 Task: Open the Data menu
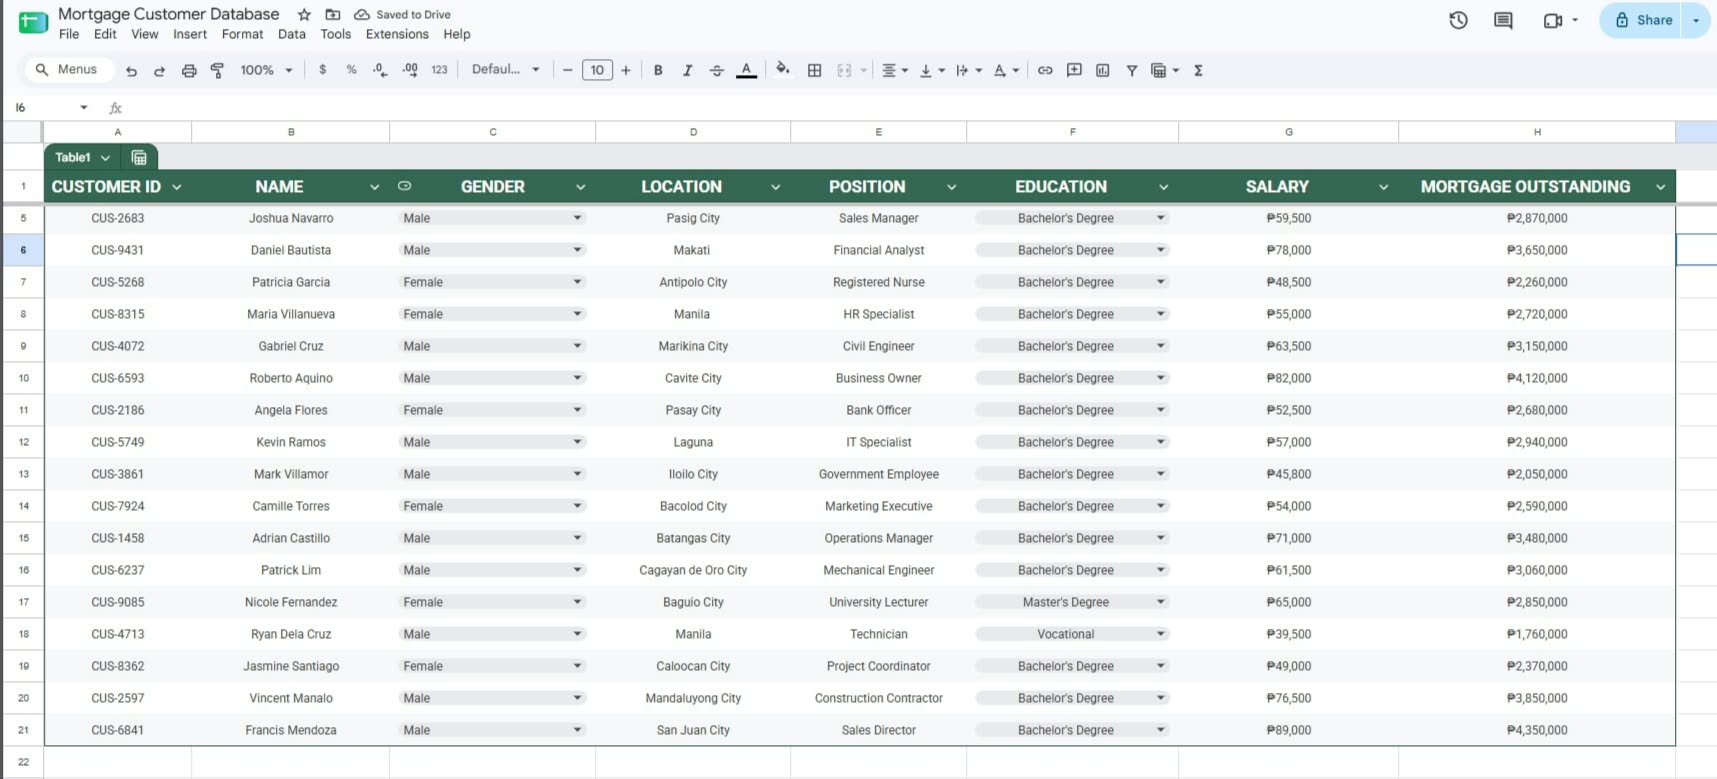(x=292, y=34)
